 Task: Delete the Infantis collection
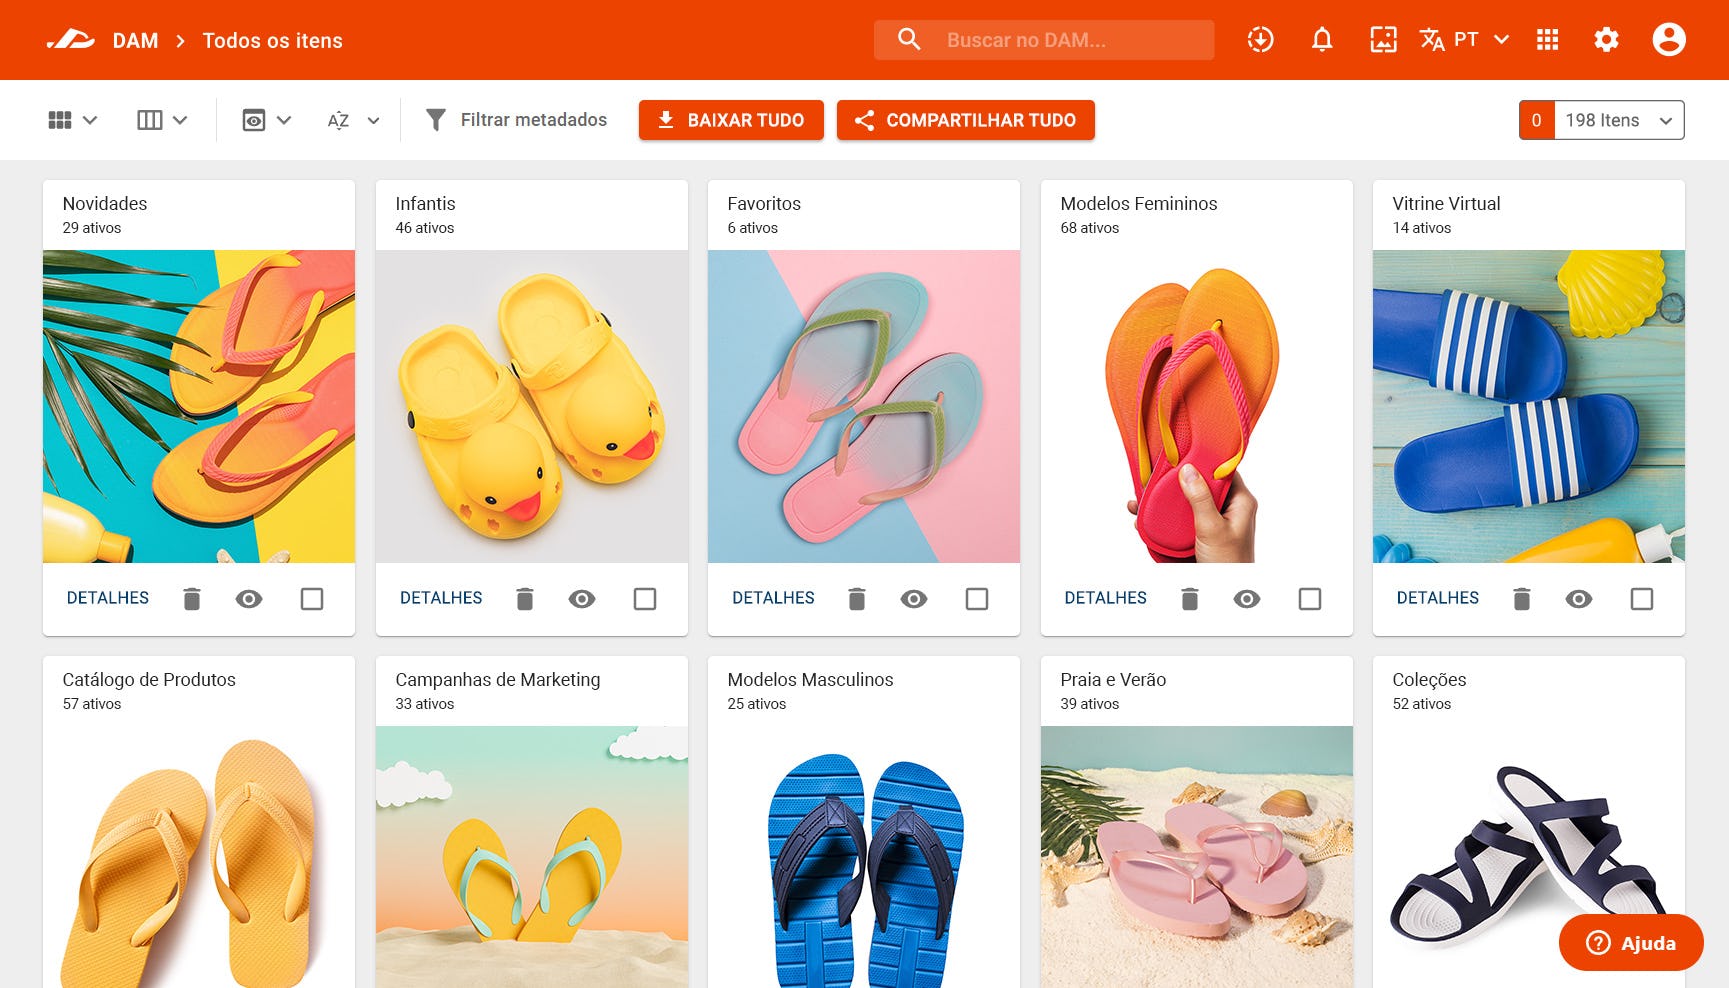click(x=525, y=599)
